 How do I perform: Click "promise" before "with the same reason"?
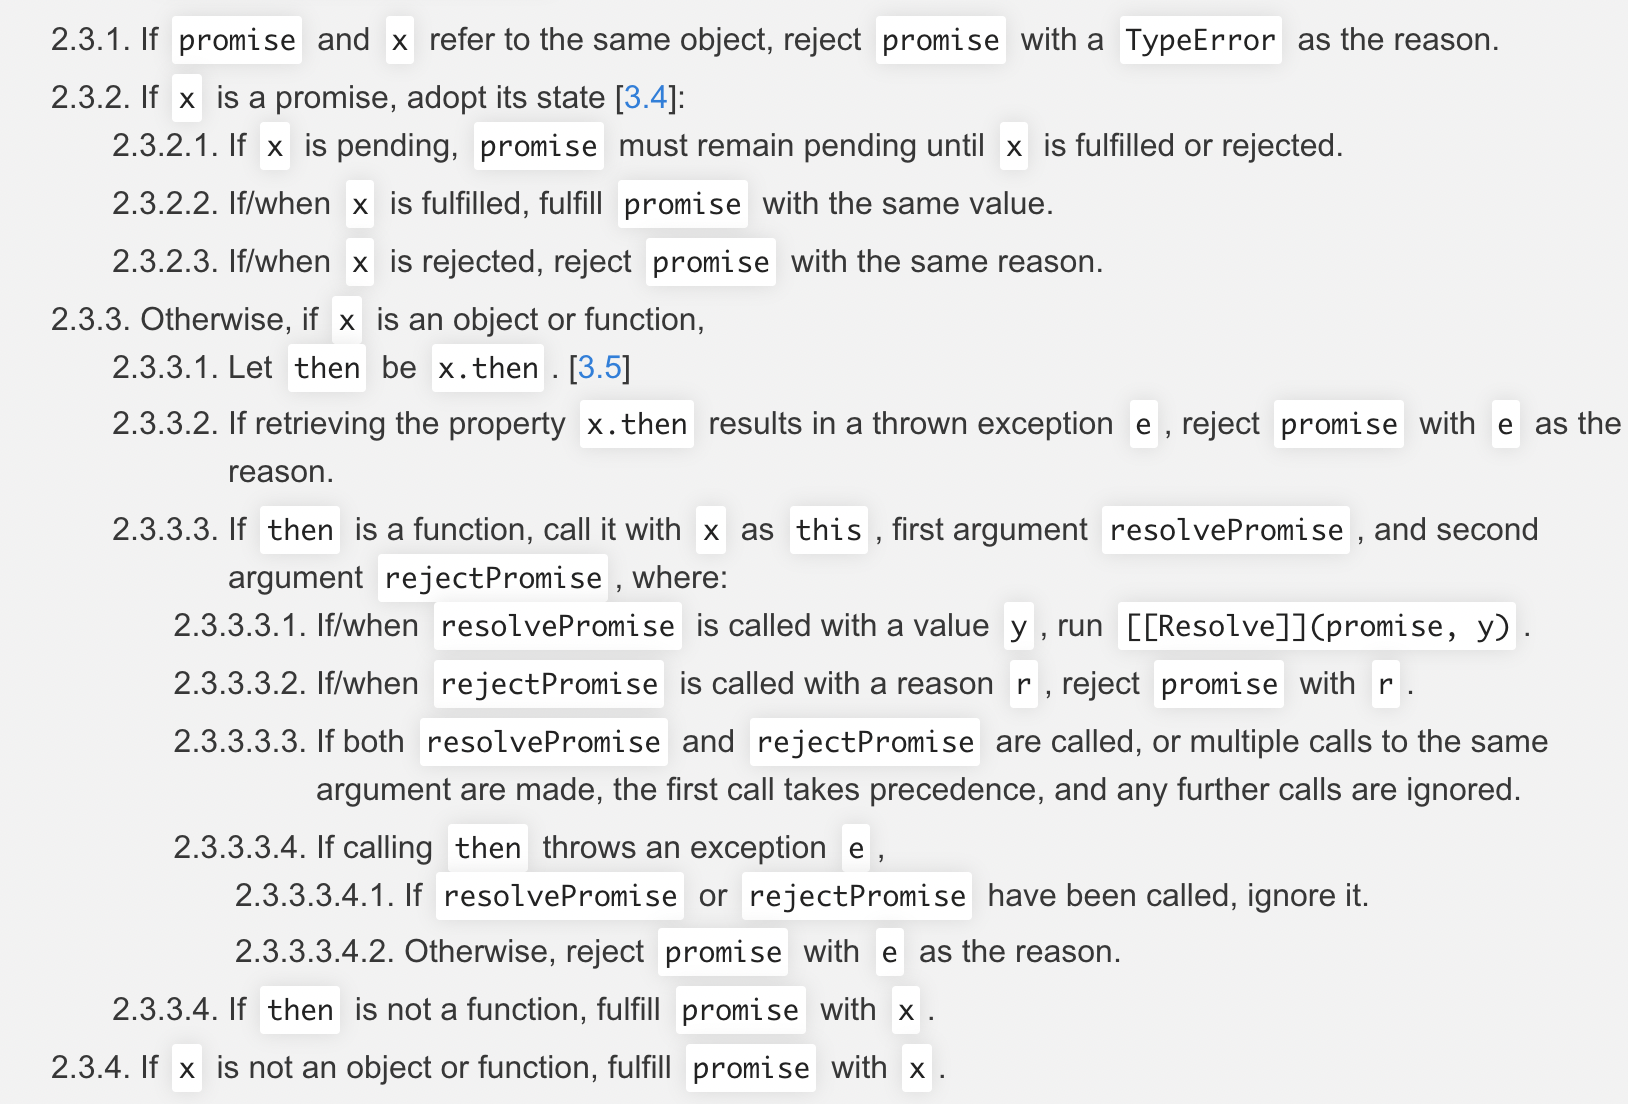[710, 262]
